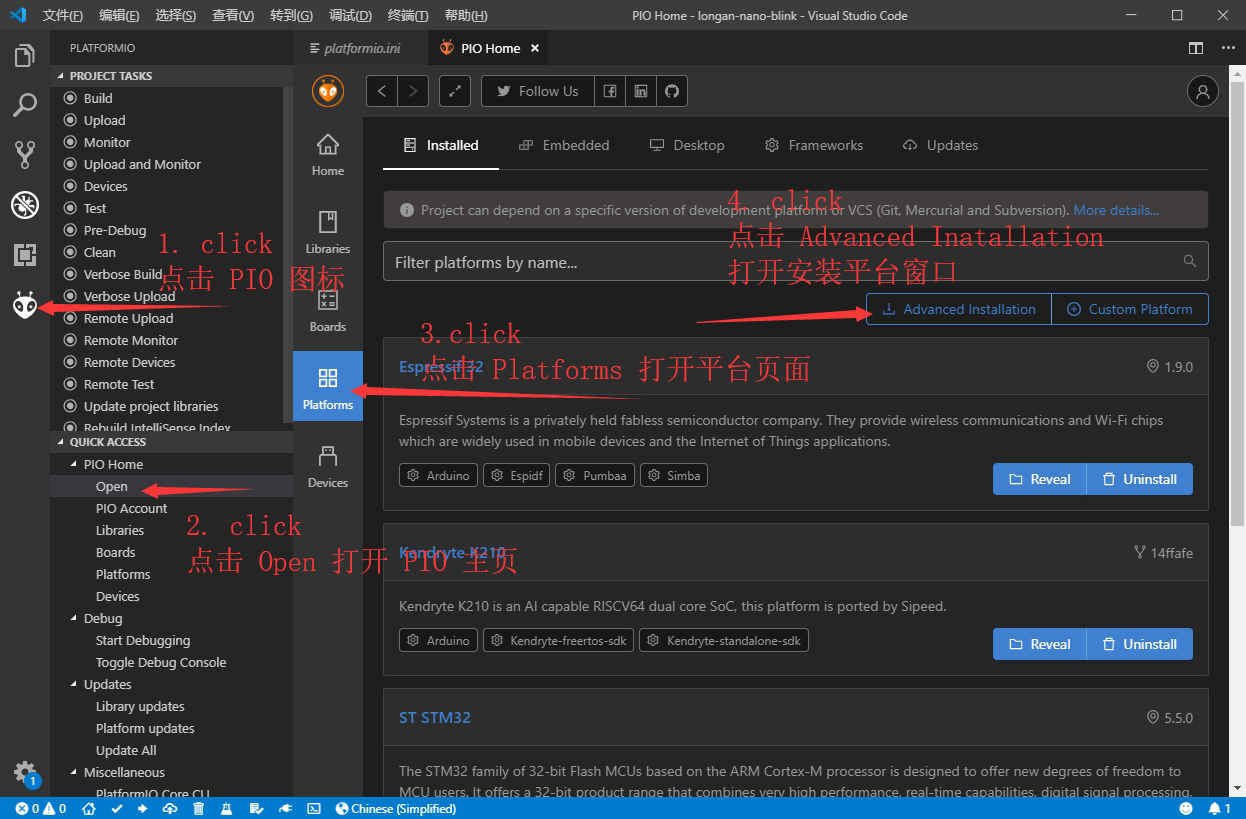
Task: Open the PIO Home sidebar item
Action: [x=328, y=155]
